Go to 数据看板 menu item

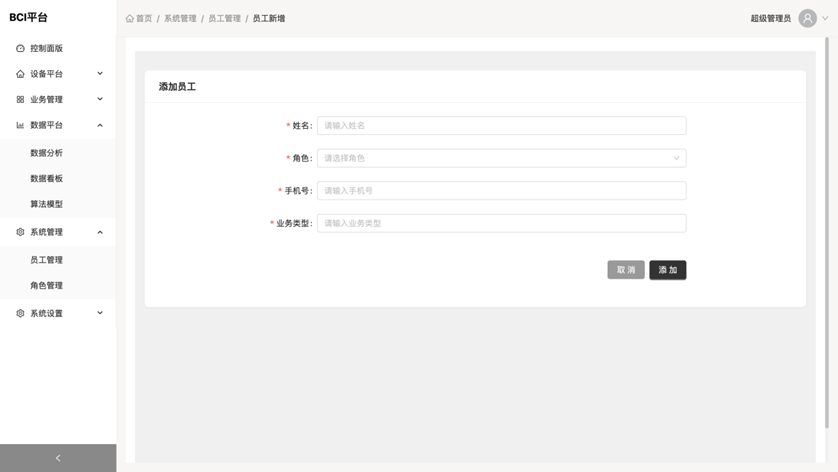[46, 178]
